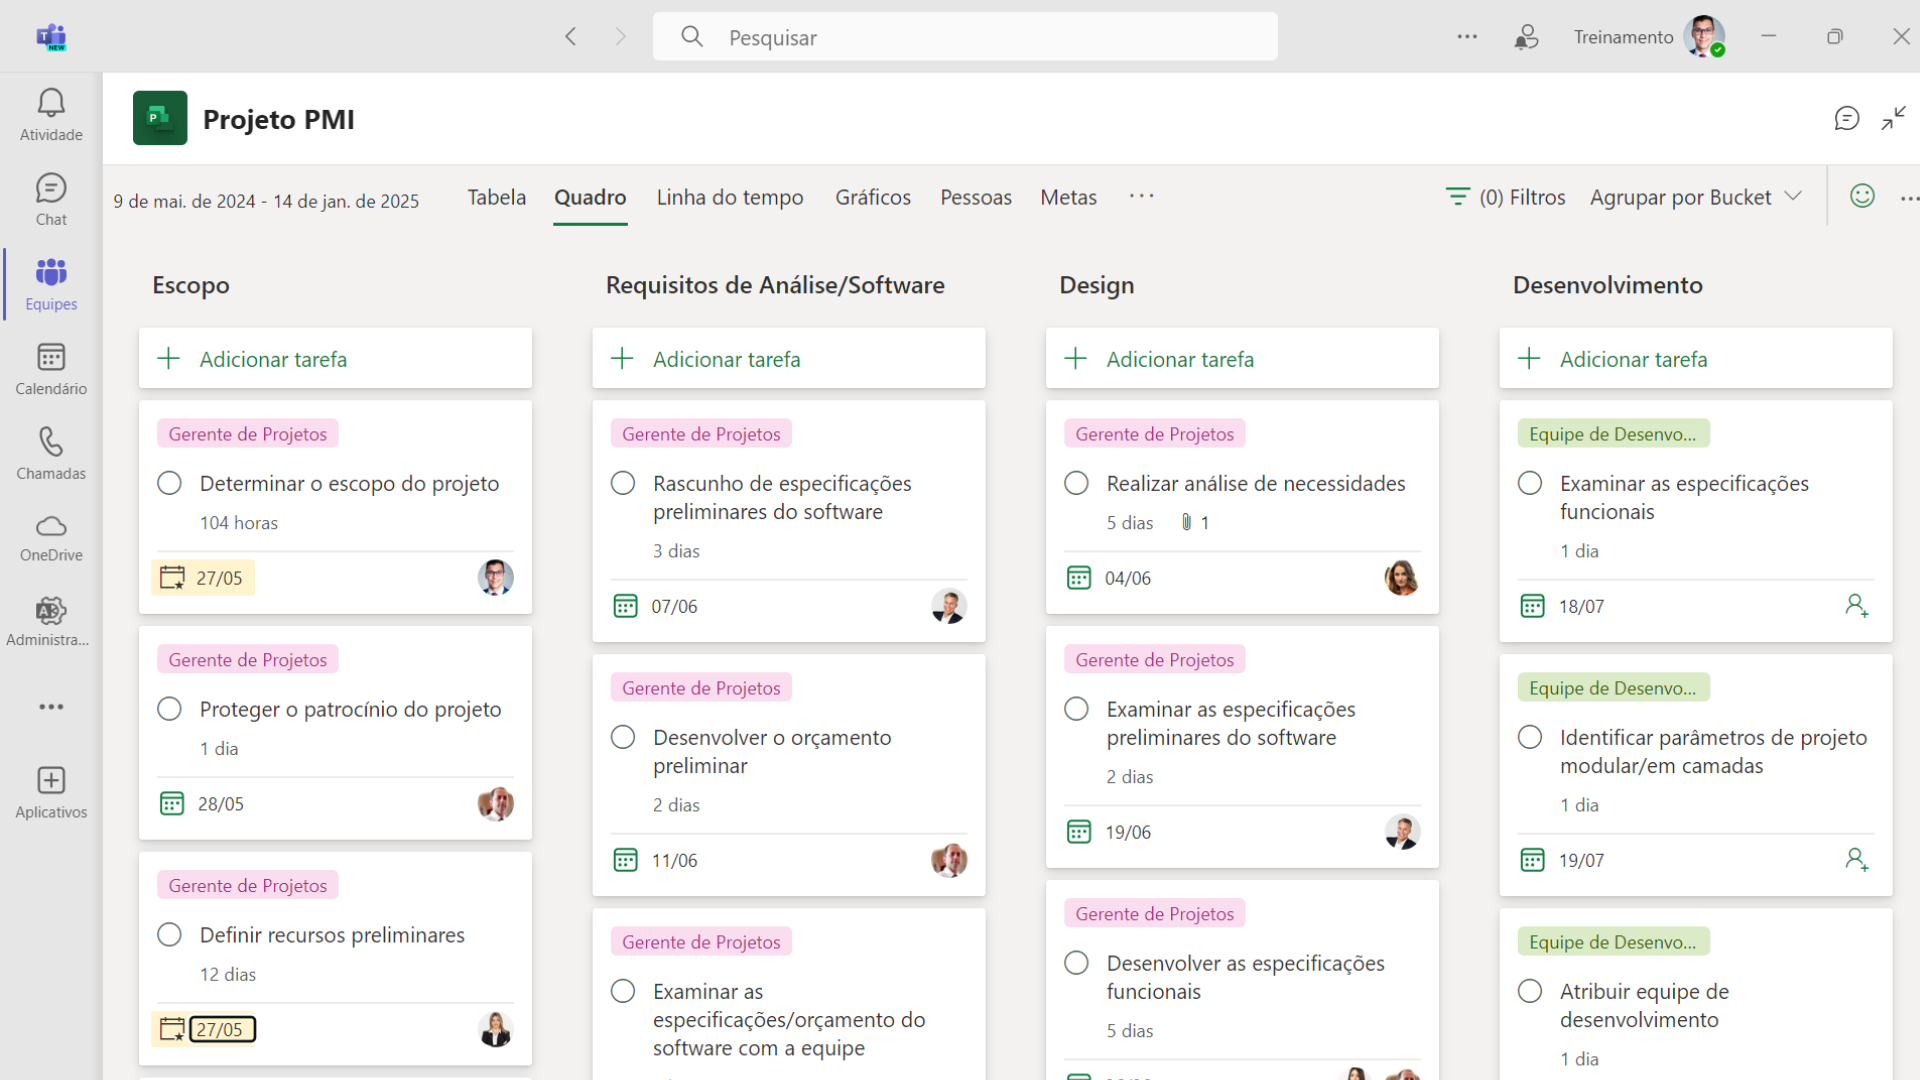Add a task under Requisitos de Análise/Software
1920x1080 pixels.
[789, 359]
